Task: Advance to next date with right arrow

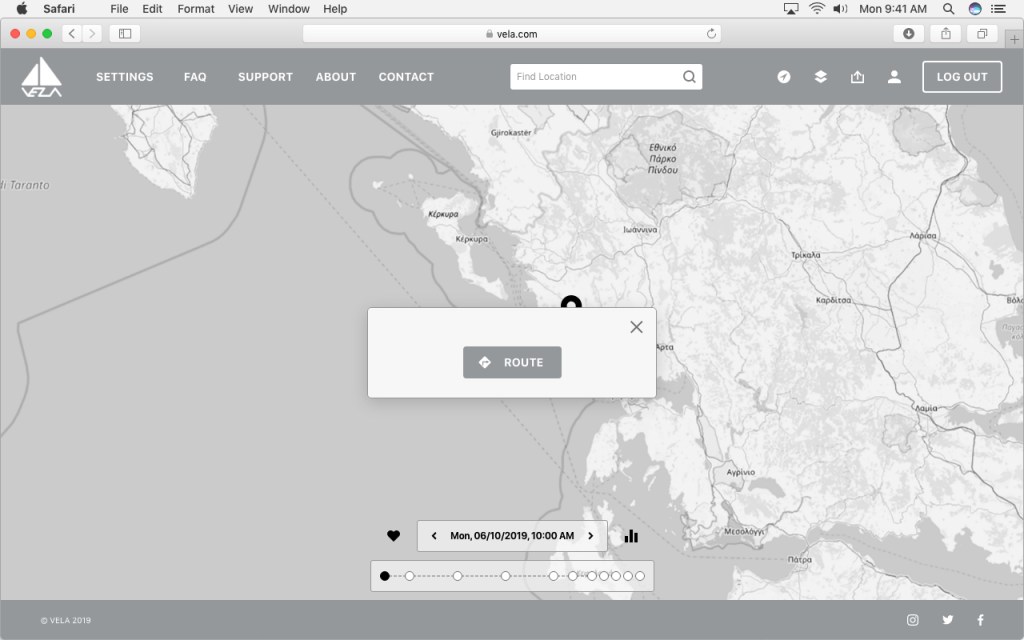Action: click(590, 536)
